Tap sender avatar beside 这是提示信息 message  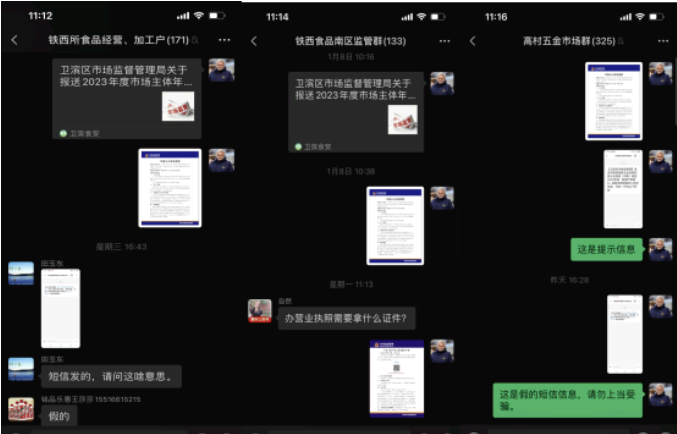coord(660,249)
